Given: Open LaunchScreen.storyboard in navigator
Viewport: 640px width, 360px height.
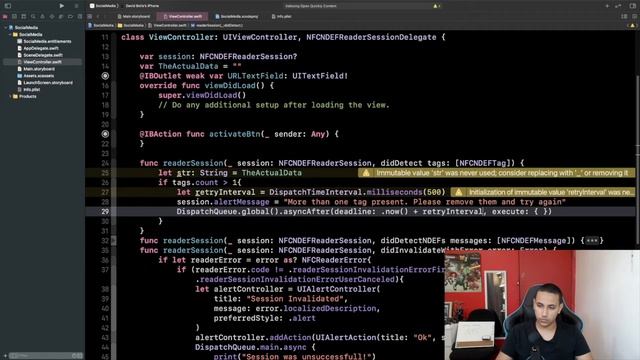Looking at the screenshot, I should (45, 83).
